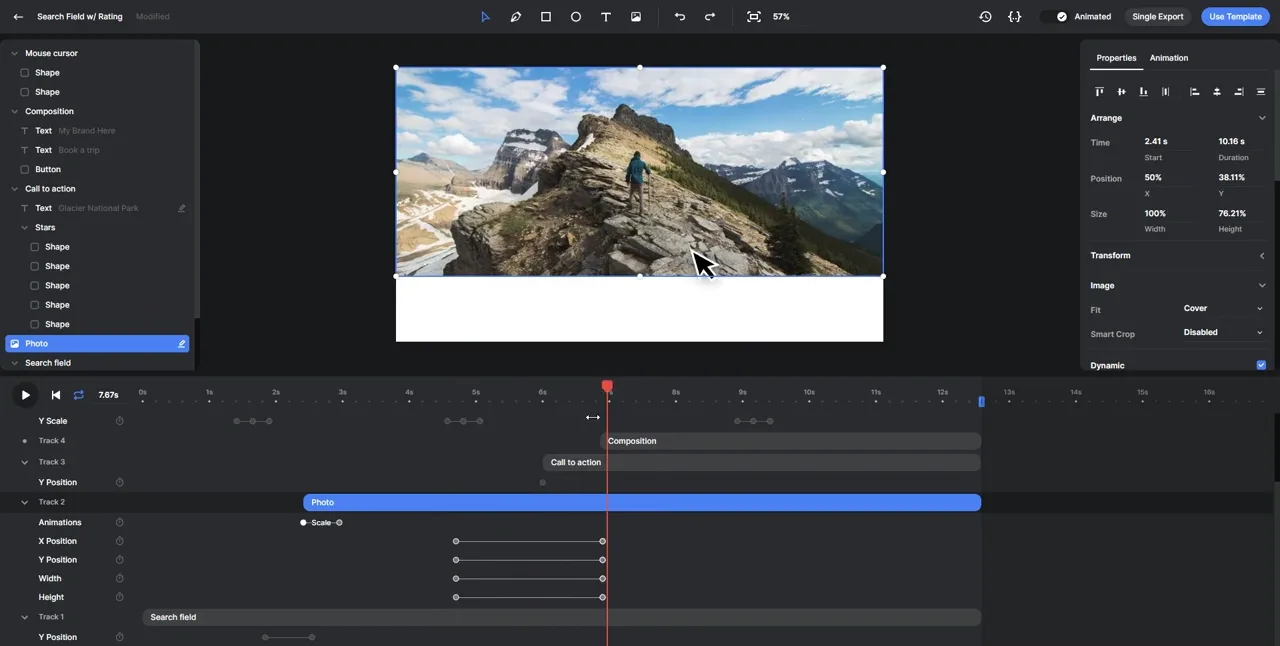
Task: Select the Text tool
Action: [x=605, y=16]
